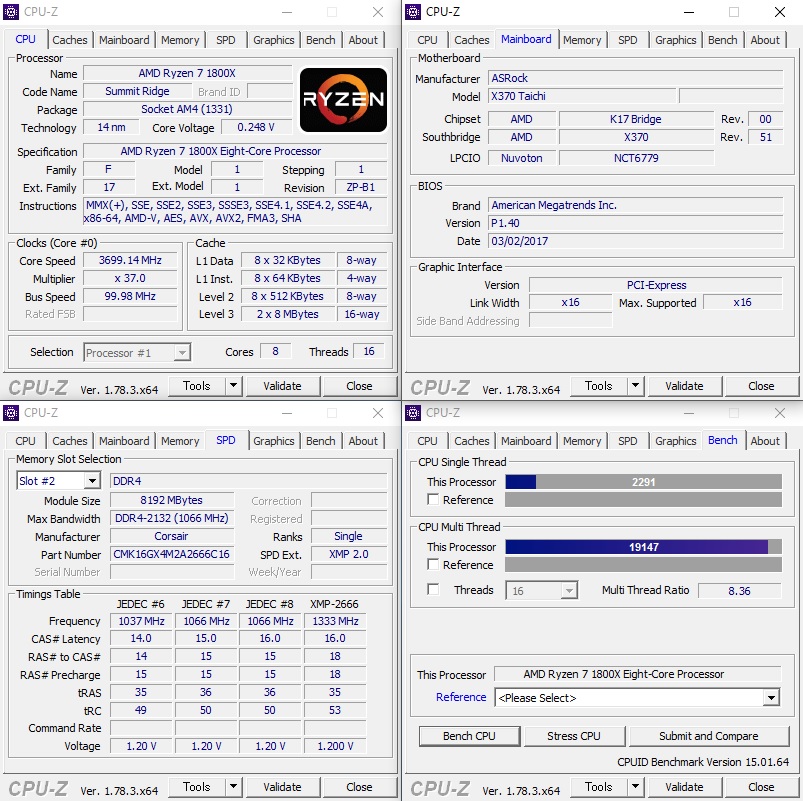Minimize the Mainboard CPU-Z window

tap(689, 12)
